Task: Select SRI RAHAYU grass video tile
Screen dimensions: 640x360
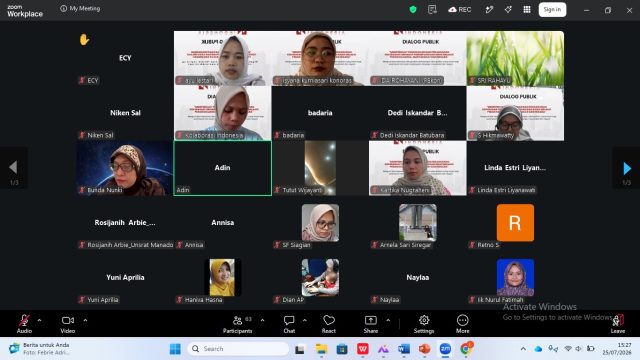Action: pos(515,58)
